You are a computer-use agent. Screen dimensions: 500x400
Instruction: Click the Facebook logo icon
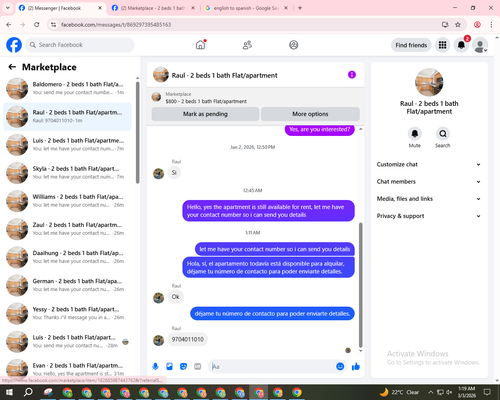pyautogui.click(x=14, y=45)
